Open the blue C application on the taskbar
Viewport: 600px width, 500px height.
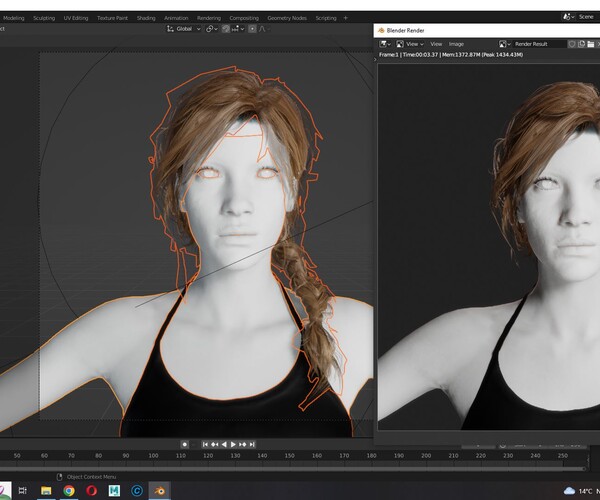(x=137, y=490)
